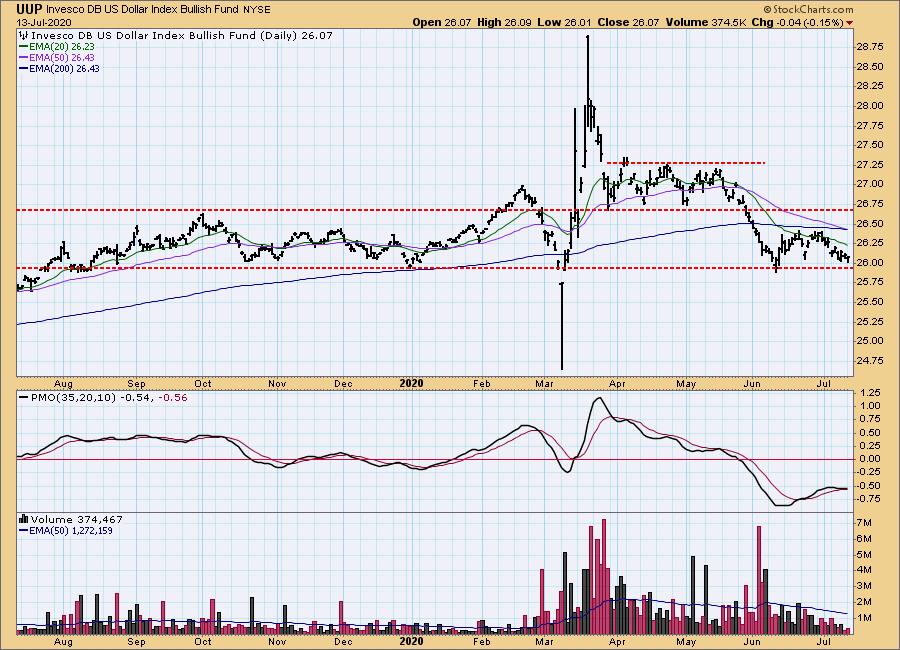Image resolution: width=900 pixels, height=650 pixels.
Task: Select the Open 26.07 value
Action: pyautogui.click(x=442, y=22)
